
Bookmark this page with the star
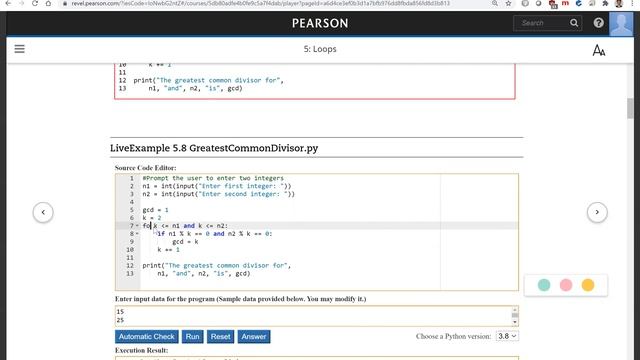click(508, 3)
